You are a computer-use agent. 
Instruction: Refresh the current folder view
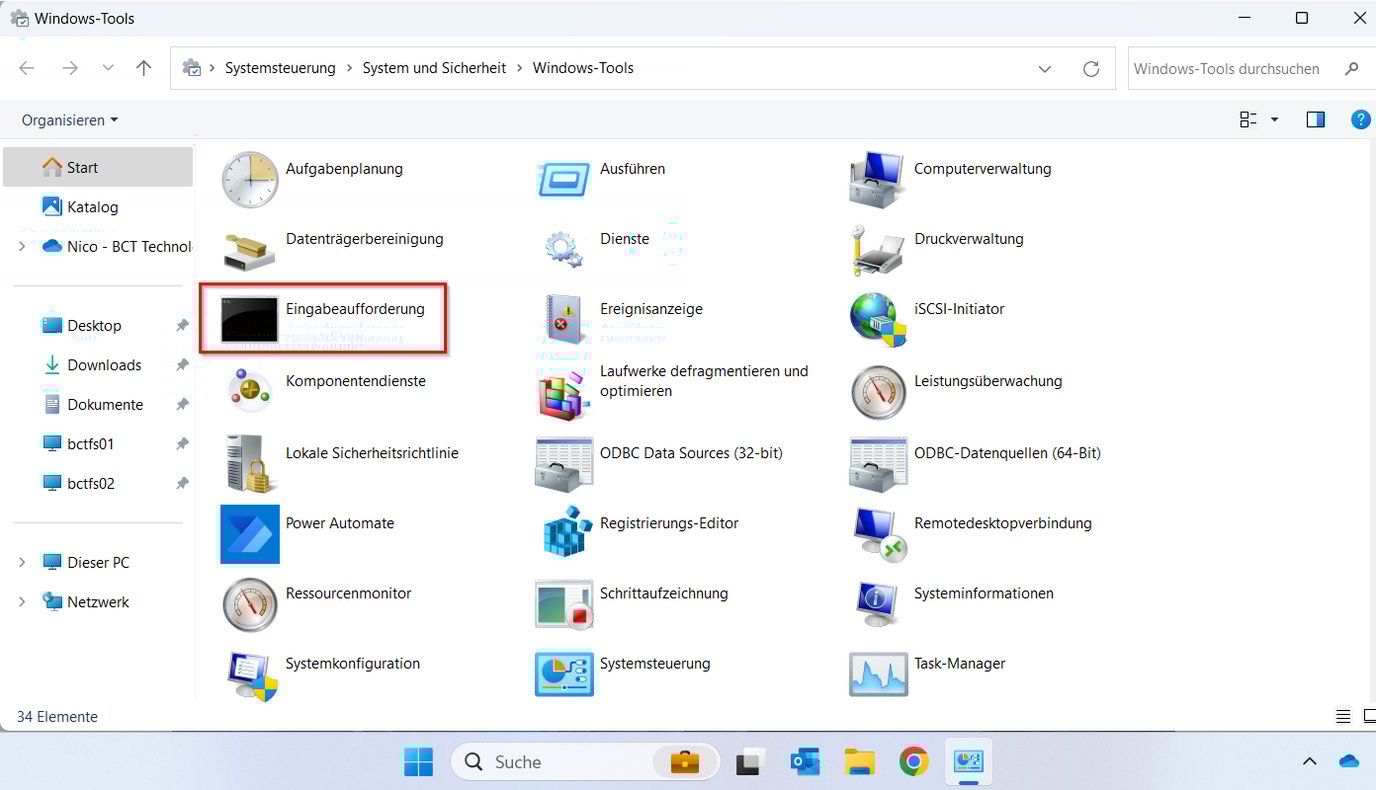click(1091, 69)
